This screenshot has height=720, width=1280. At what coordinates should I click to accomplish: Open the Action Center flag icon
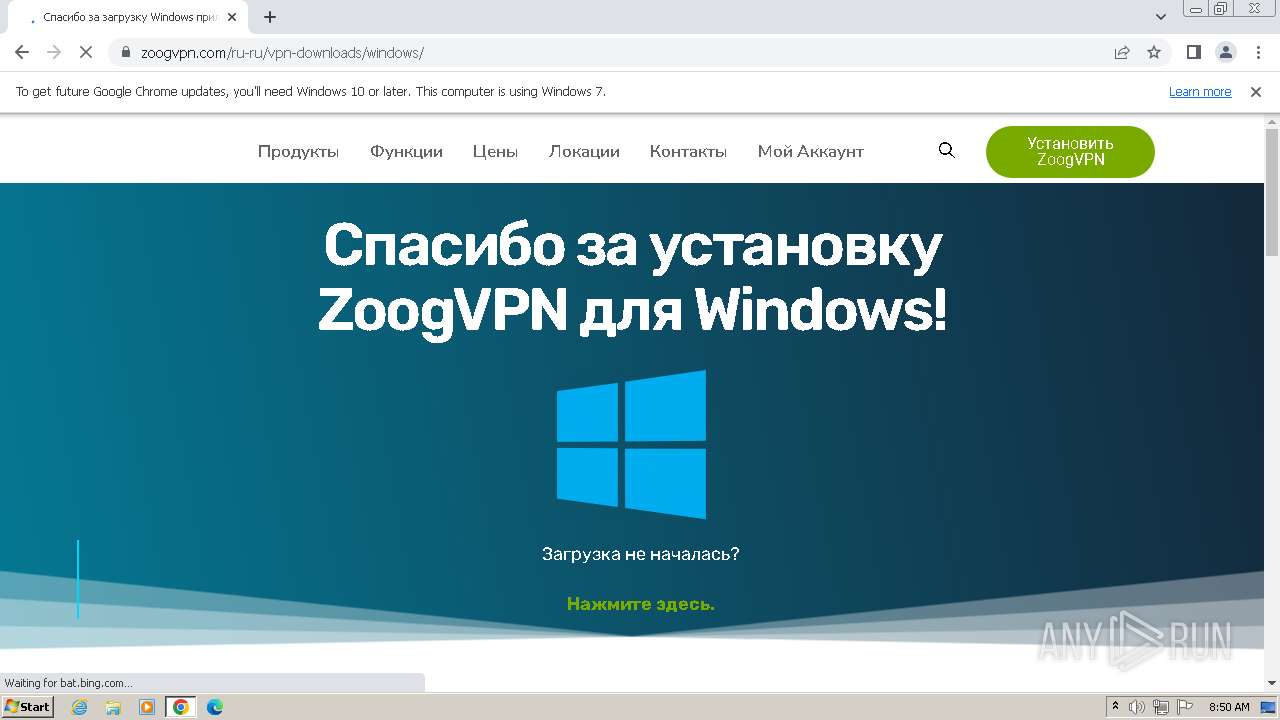pos(1185,707)
